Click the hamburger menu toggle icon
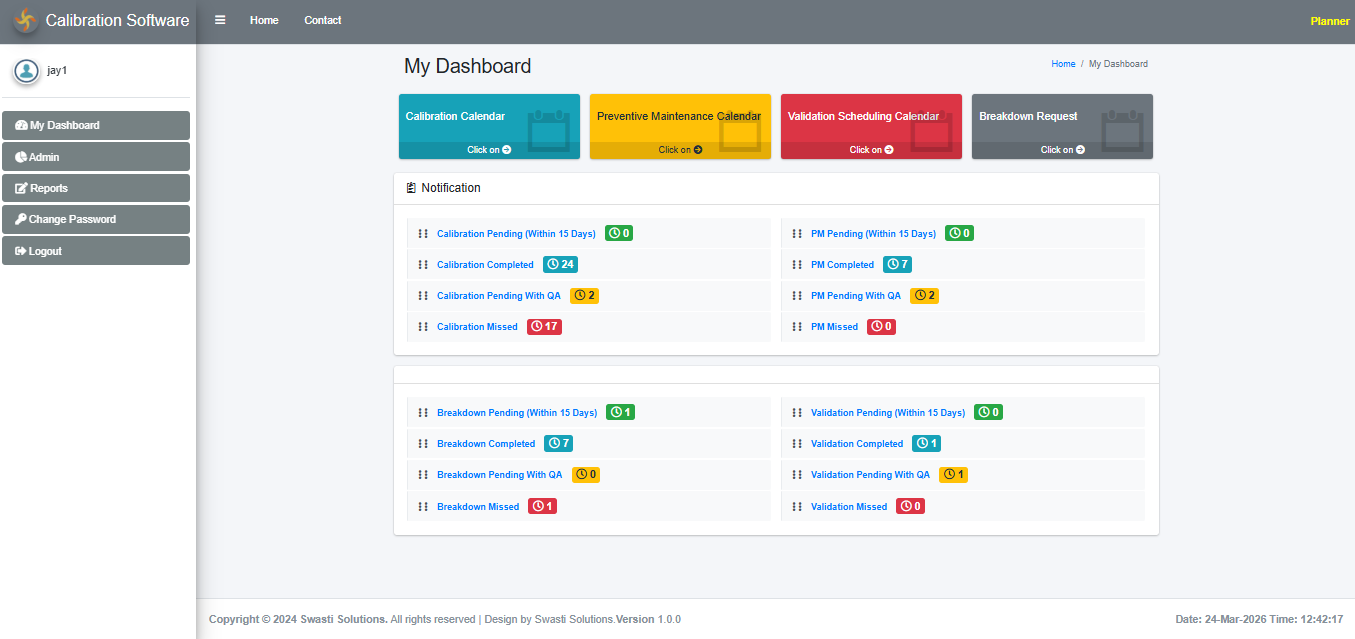Viewport: 1355px width, 639px height. tap(220, 20)
